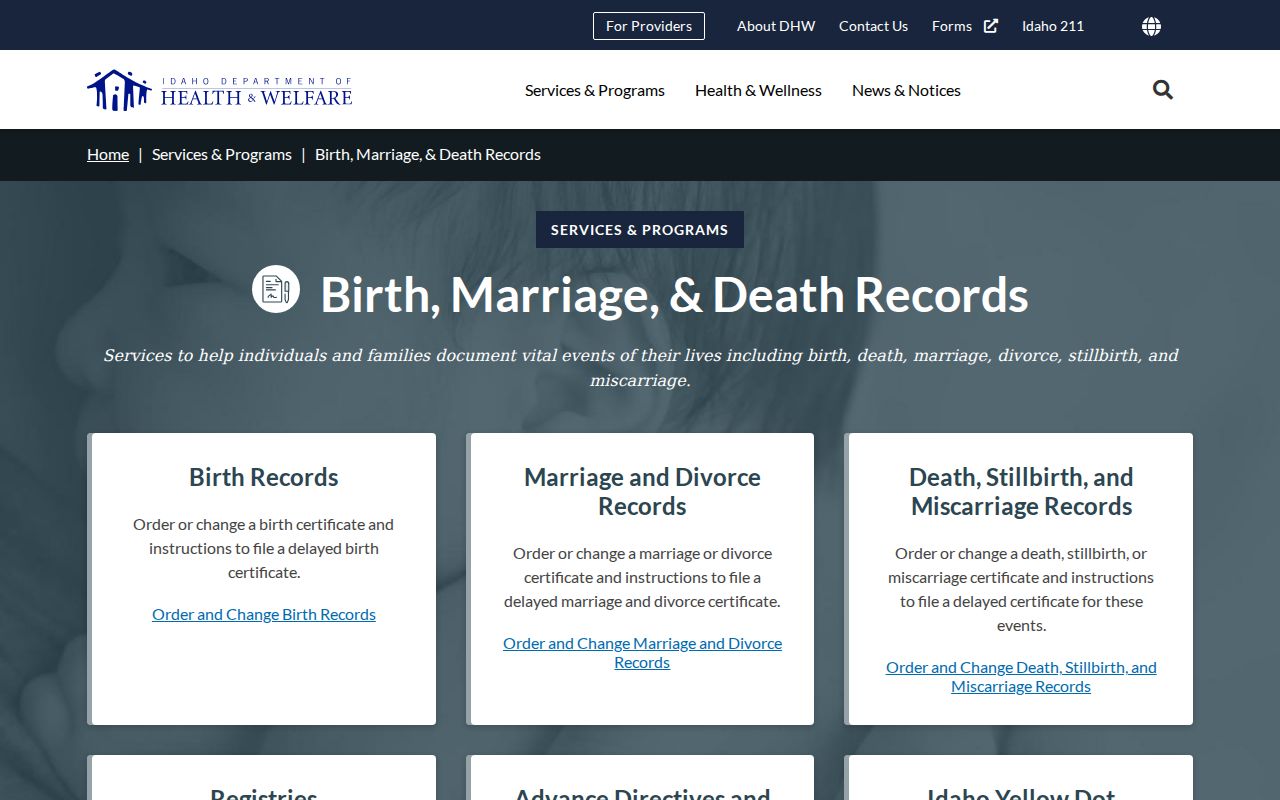Screen dimensions: 1280x800
Task: Open the Health & Wellness menu
Action: [x=758, y=90]
